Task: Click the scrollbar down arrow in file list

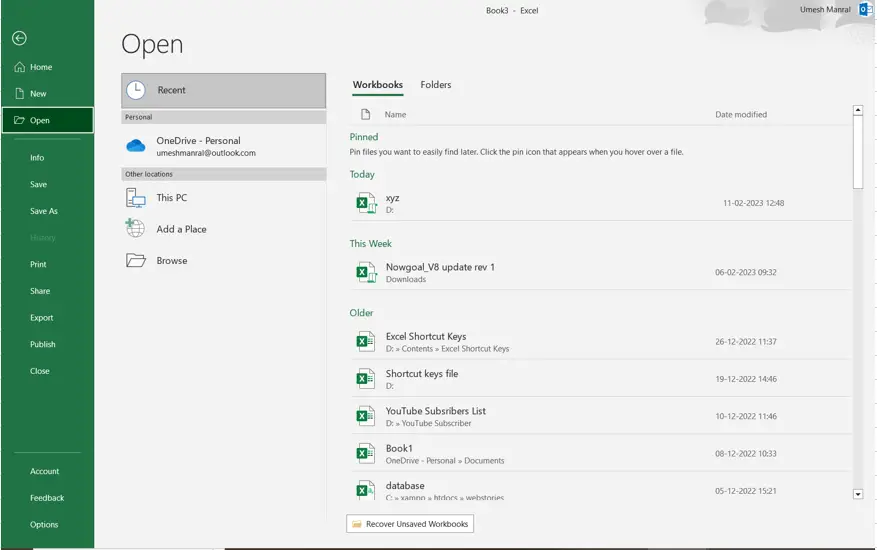Action: (x=858, y=494)
